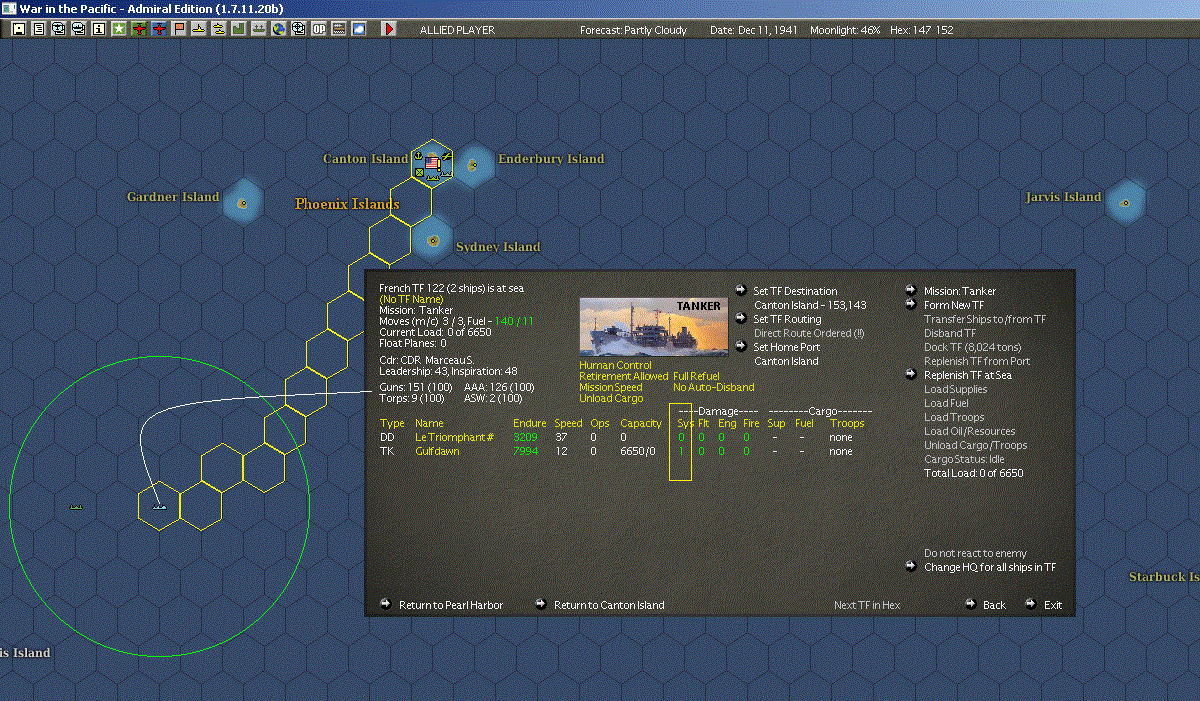Viewport: 1200px width, 701px height.
Task: Click the globe toolbar icon
Action: click(278, 29)
